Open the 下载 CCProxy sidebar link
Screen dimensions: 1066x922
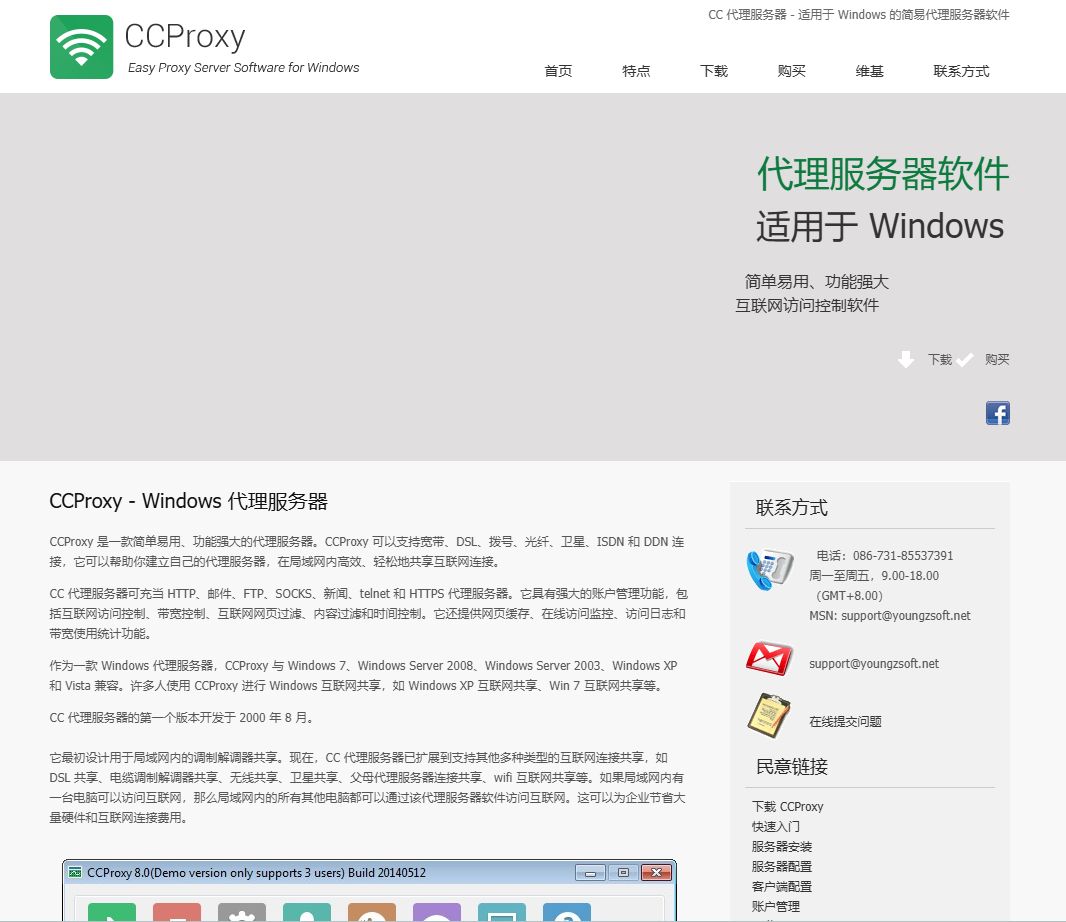pyautogui.click(x=787, y=806)
